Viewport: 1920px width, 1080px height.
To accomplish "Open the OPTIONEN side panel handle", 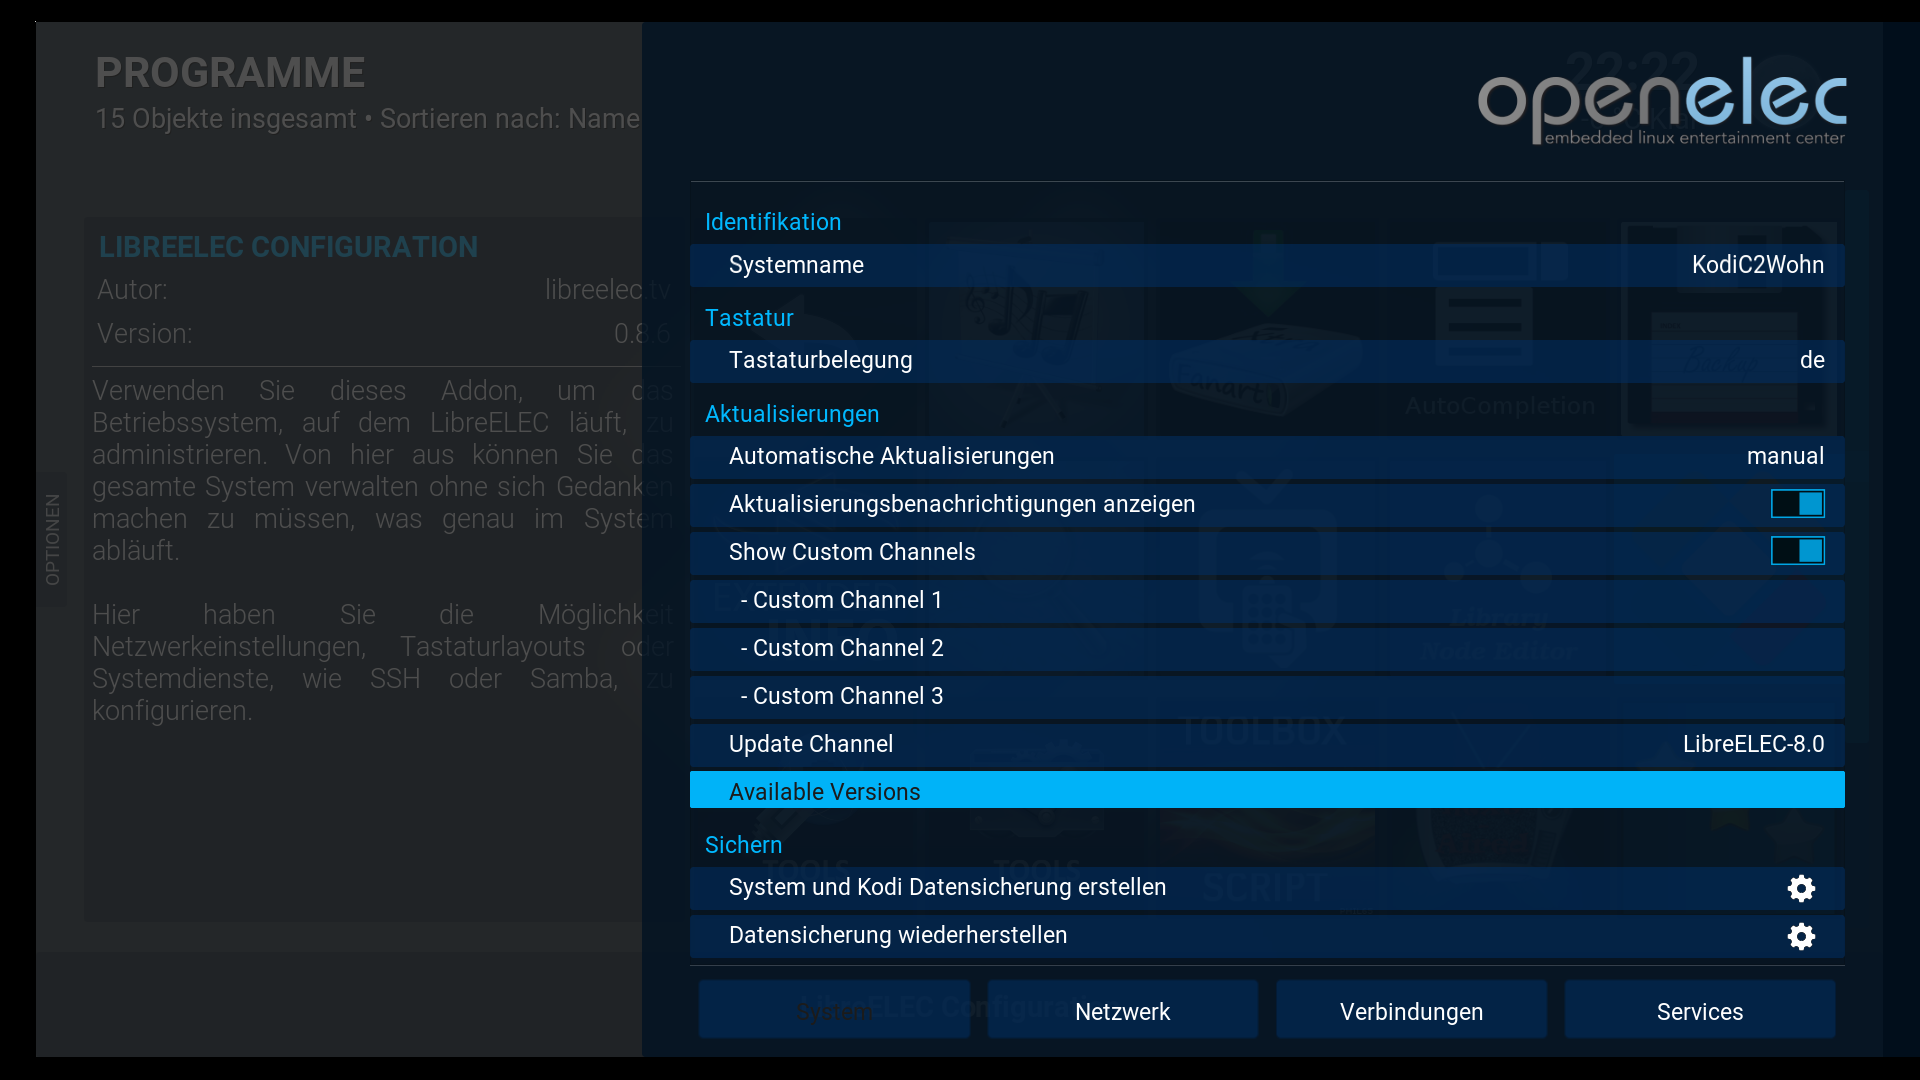I will 52,539.
